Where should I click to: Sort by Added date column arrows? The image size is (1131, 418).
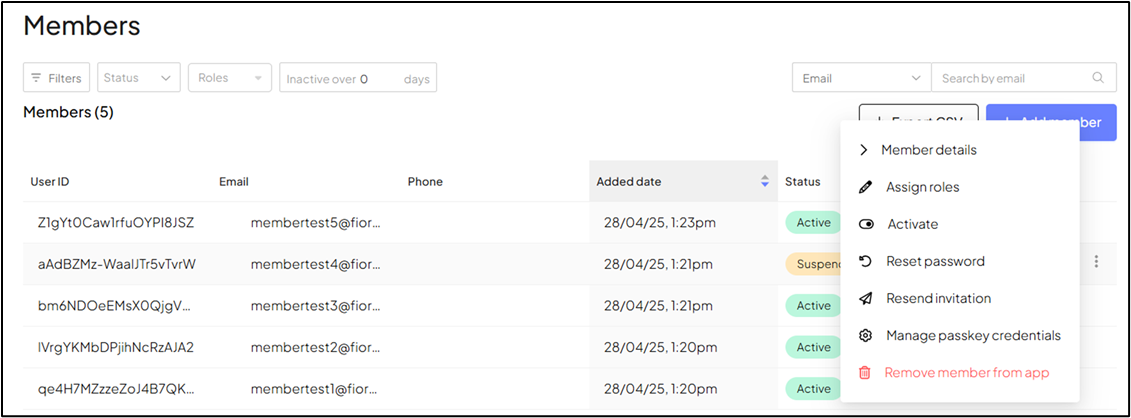click(765, 182)
